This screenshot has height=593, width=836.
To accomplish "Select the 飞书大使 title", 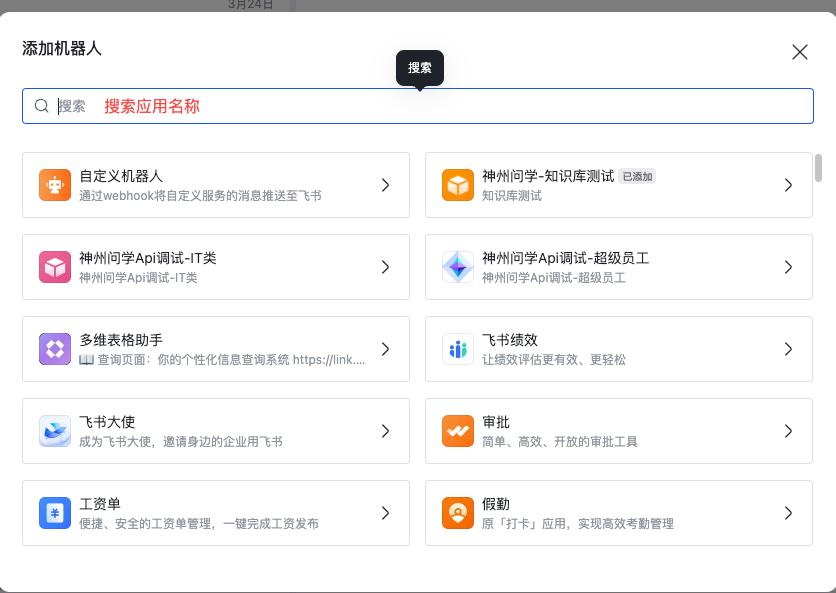I will click(107, 422).
